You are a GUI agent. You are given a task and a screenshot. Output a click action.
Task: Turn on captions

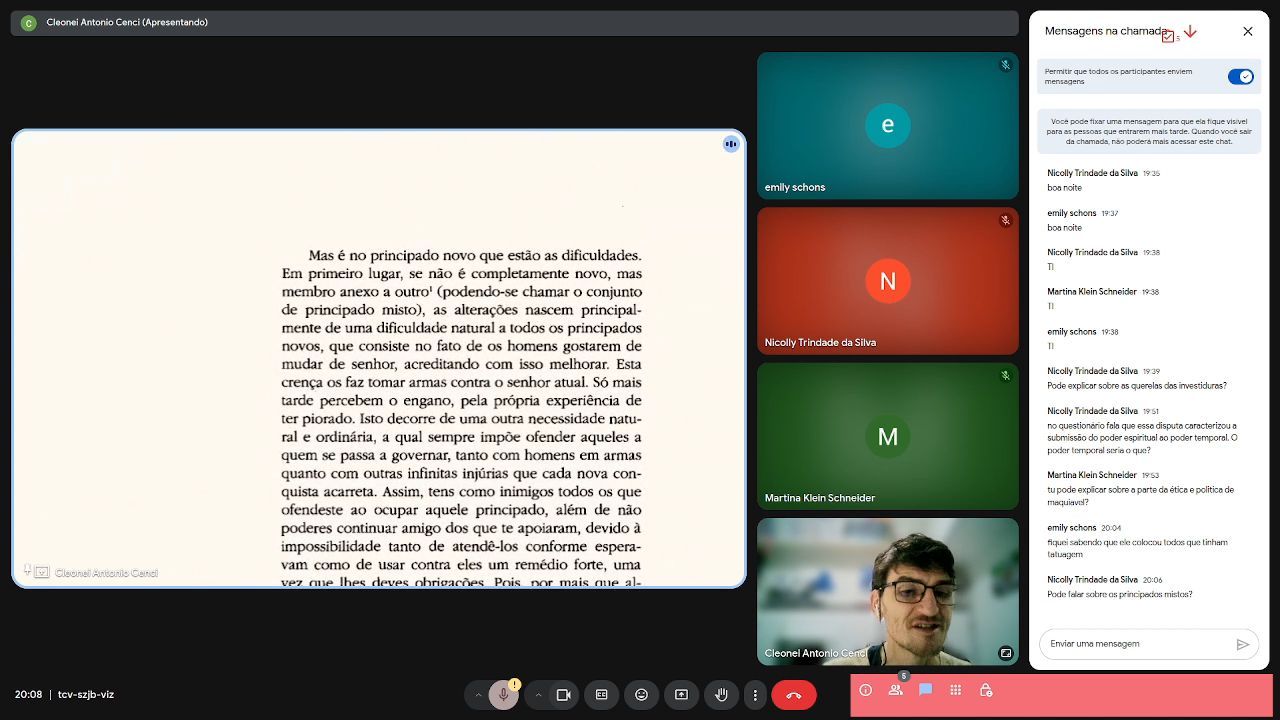[602, 695]
